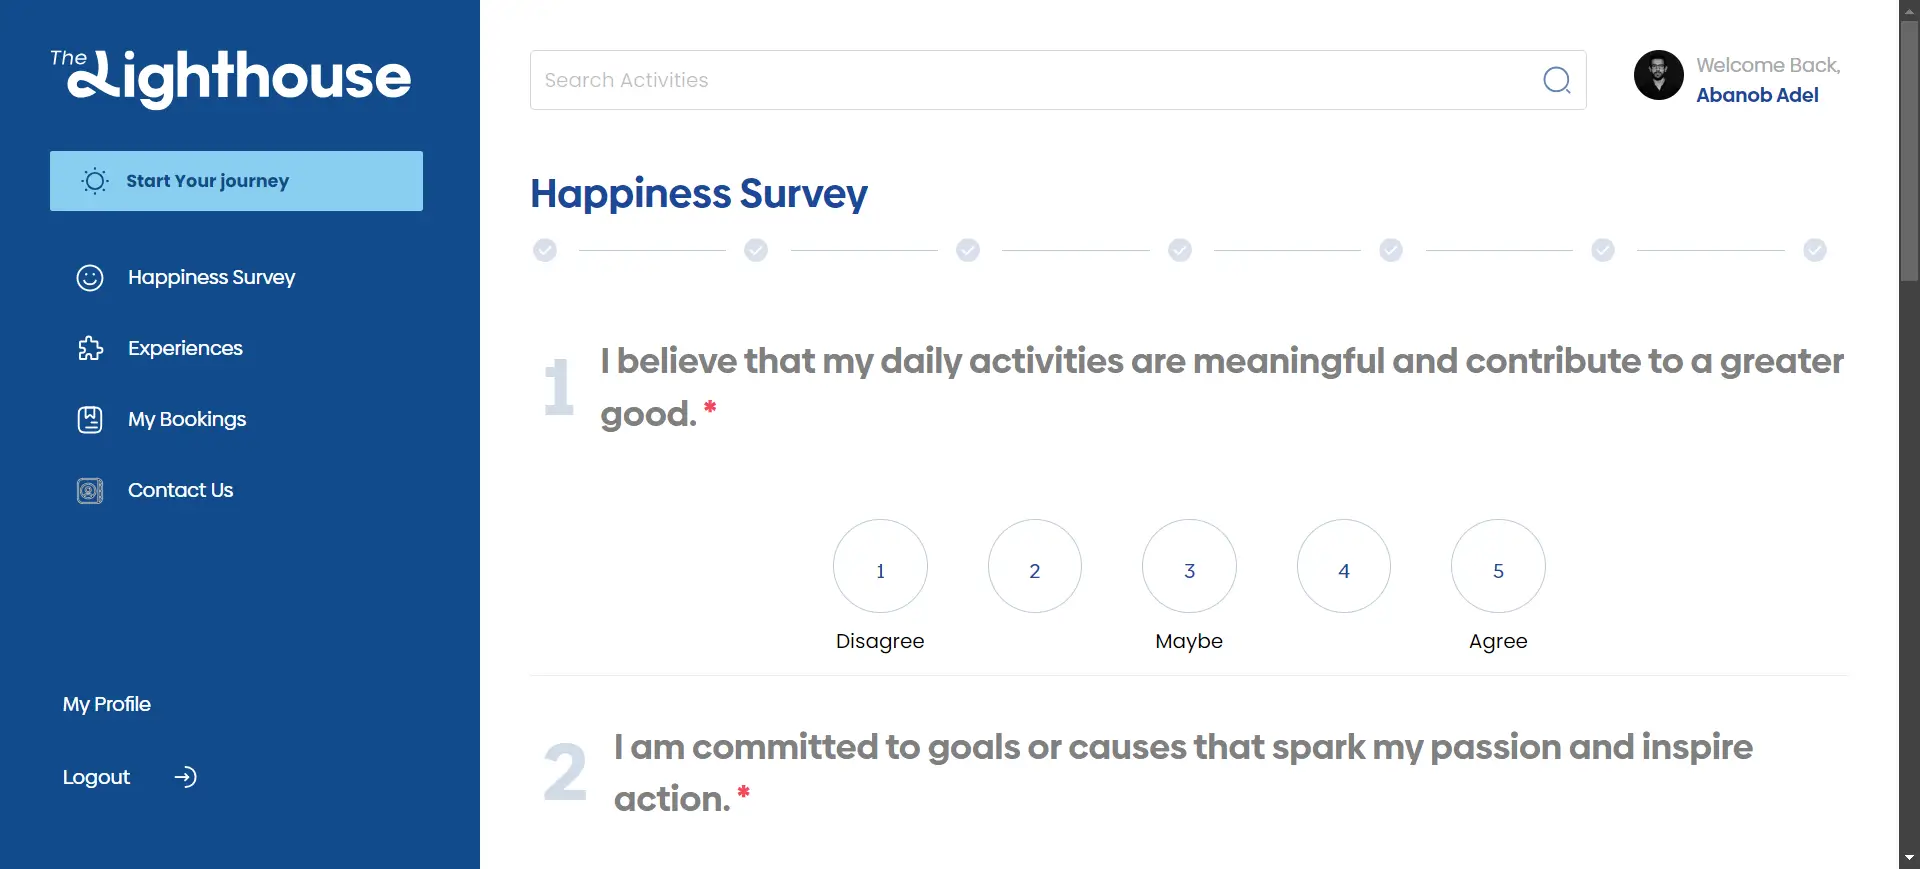Choose rating 4 for question one
Image resolution: width=1920 pixels, height=869 pixels.
coord(1344,566)
